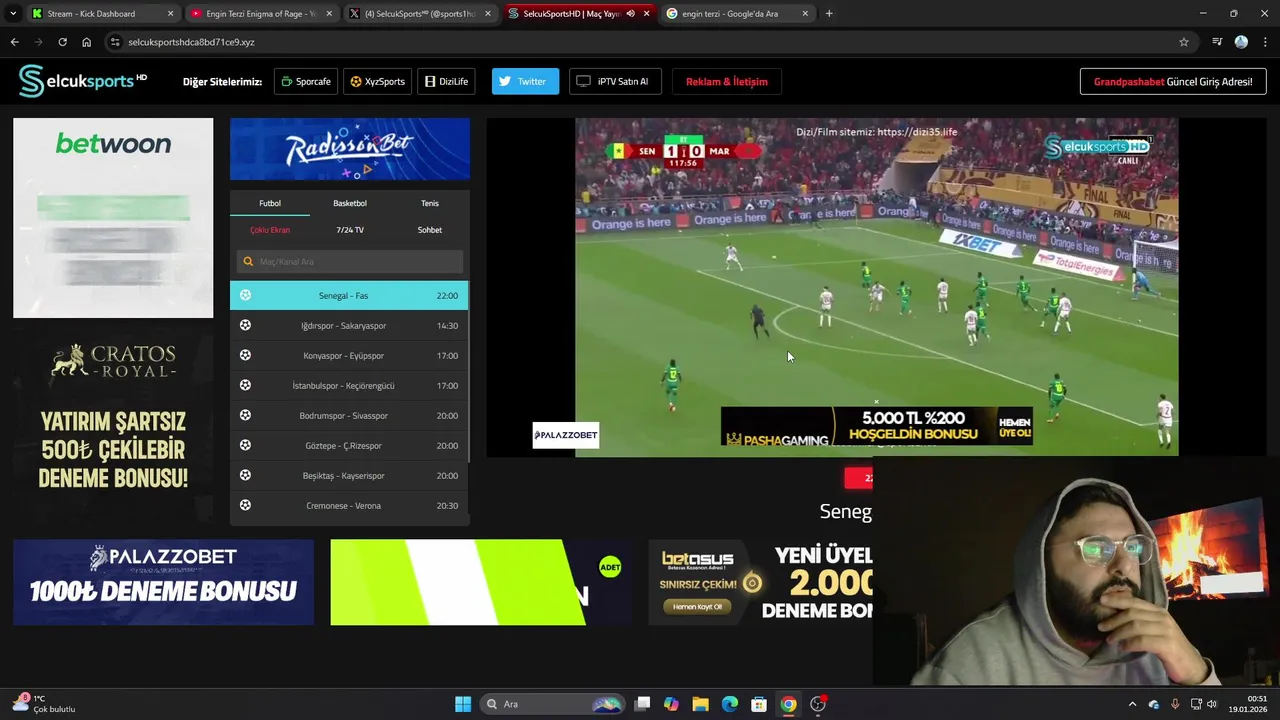The width and height of the screenshot is (1280, 720).
Task: Open File Explorer from the taskbar
Action: [x=700, y=704]
